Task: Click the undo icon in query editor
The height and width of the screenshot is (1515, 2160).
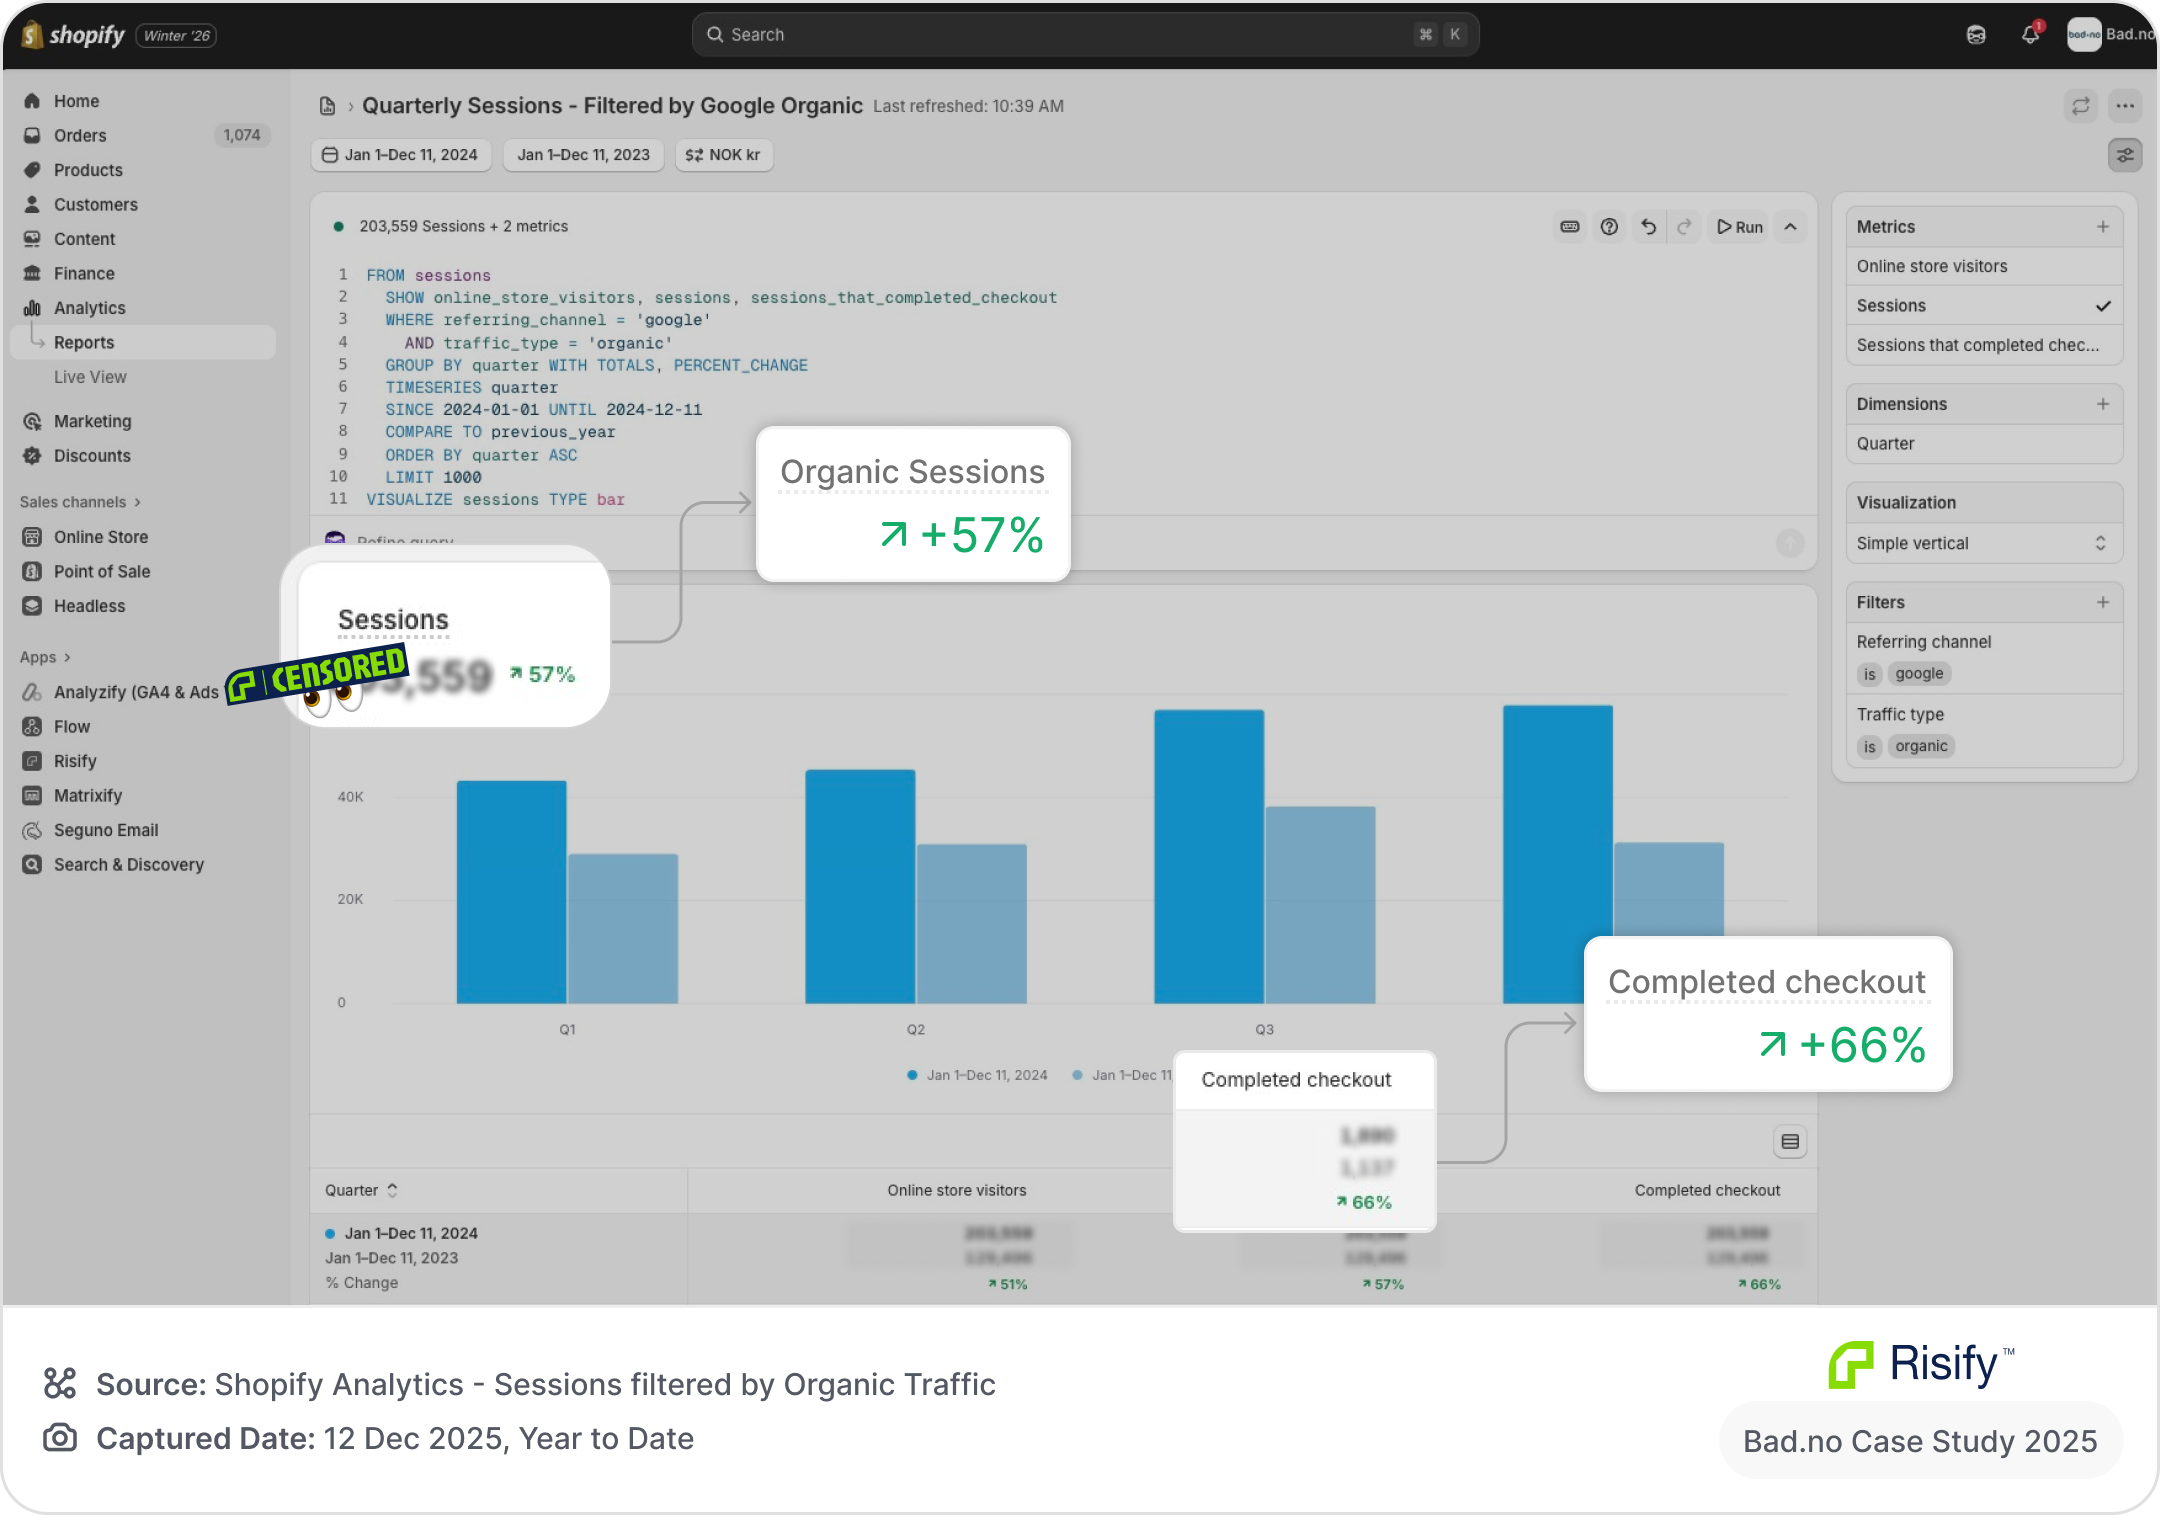Action: 1648,227
